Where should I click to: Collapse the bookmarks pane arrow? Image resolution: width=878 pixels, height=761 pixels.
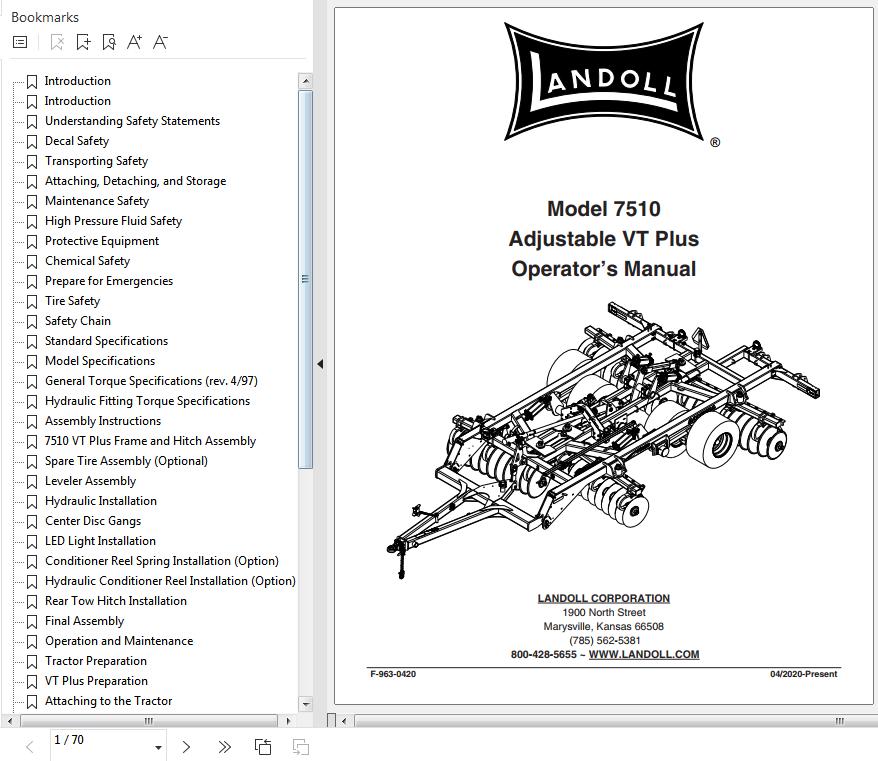320,364
